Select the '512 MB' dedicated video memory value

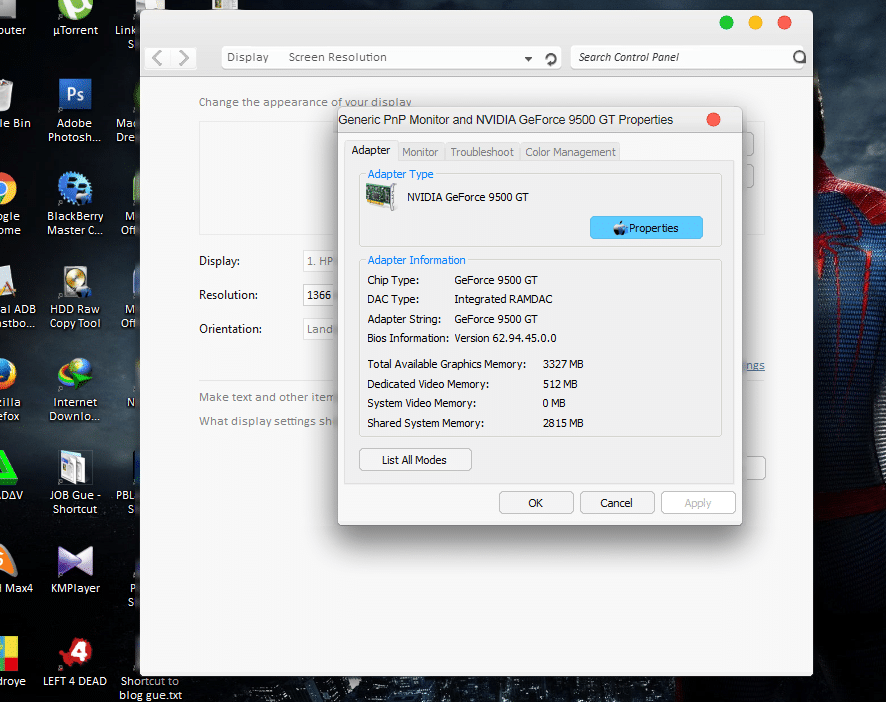point(560,384)
